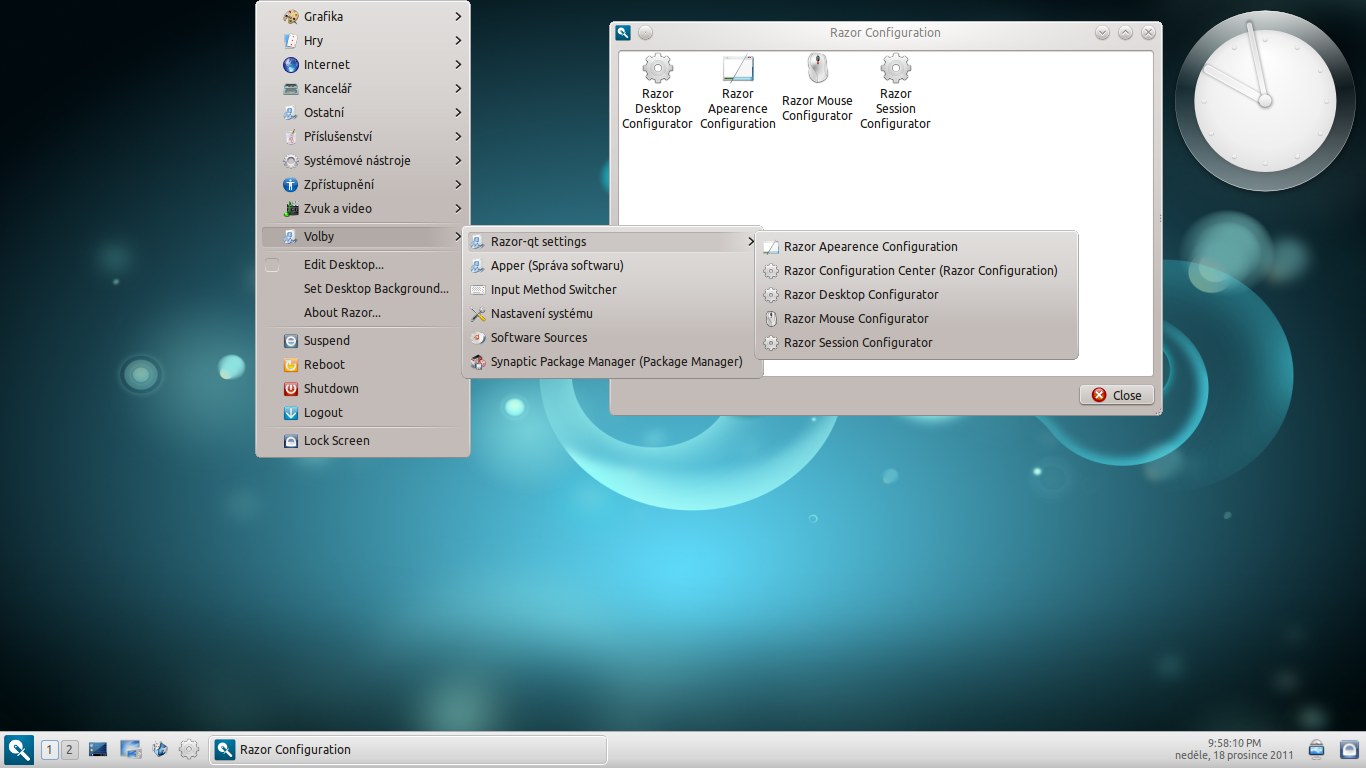Switch to virtual desktop 2
Viewport: 1366px width, 768px height.
coord(69,750)
